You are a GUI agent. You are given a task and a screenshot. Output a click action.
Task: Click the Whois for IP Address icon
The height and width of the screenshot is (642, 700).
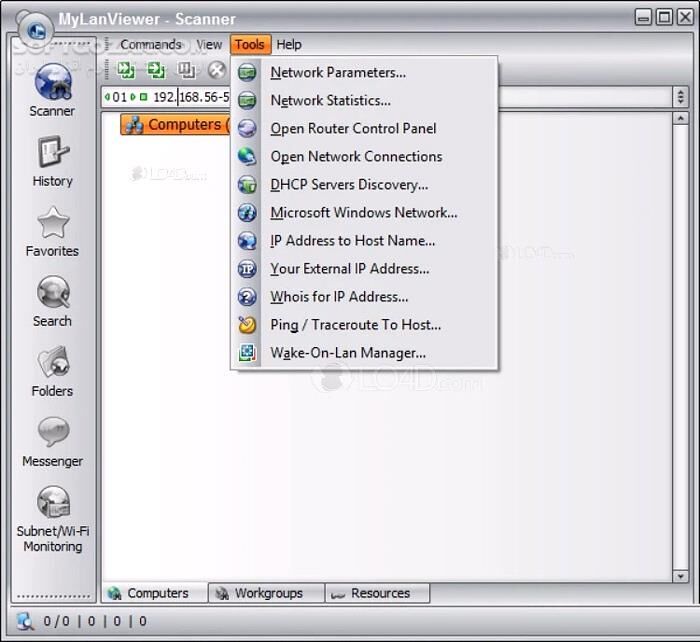247,297
